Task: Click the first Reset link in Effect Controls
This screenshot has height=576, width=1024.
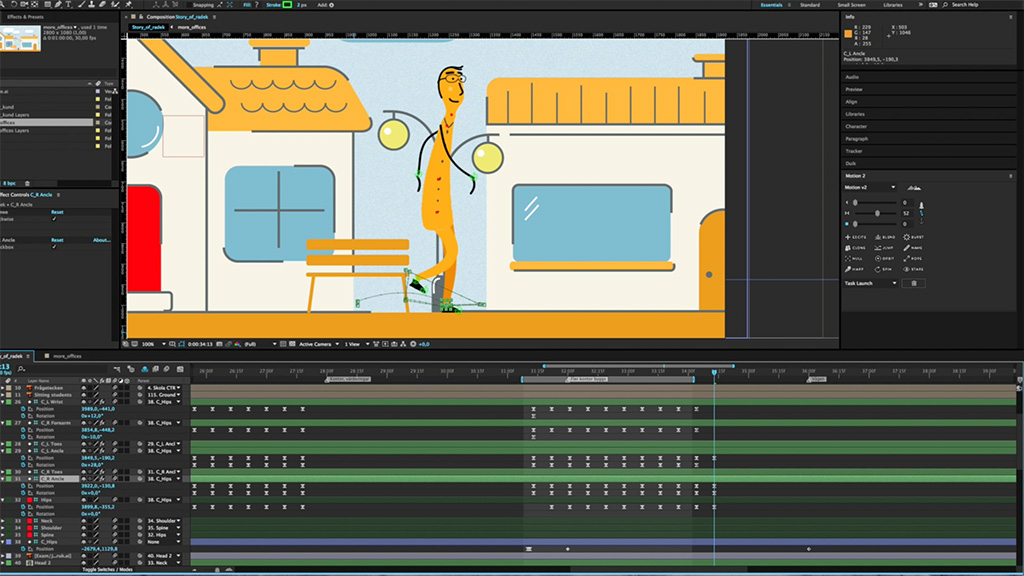Action: point(57,212)
